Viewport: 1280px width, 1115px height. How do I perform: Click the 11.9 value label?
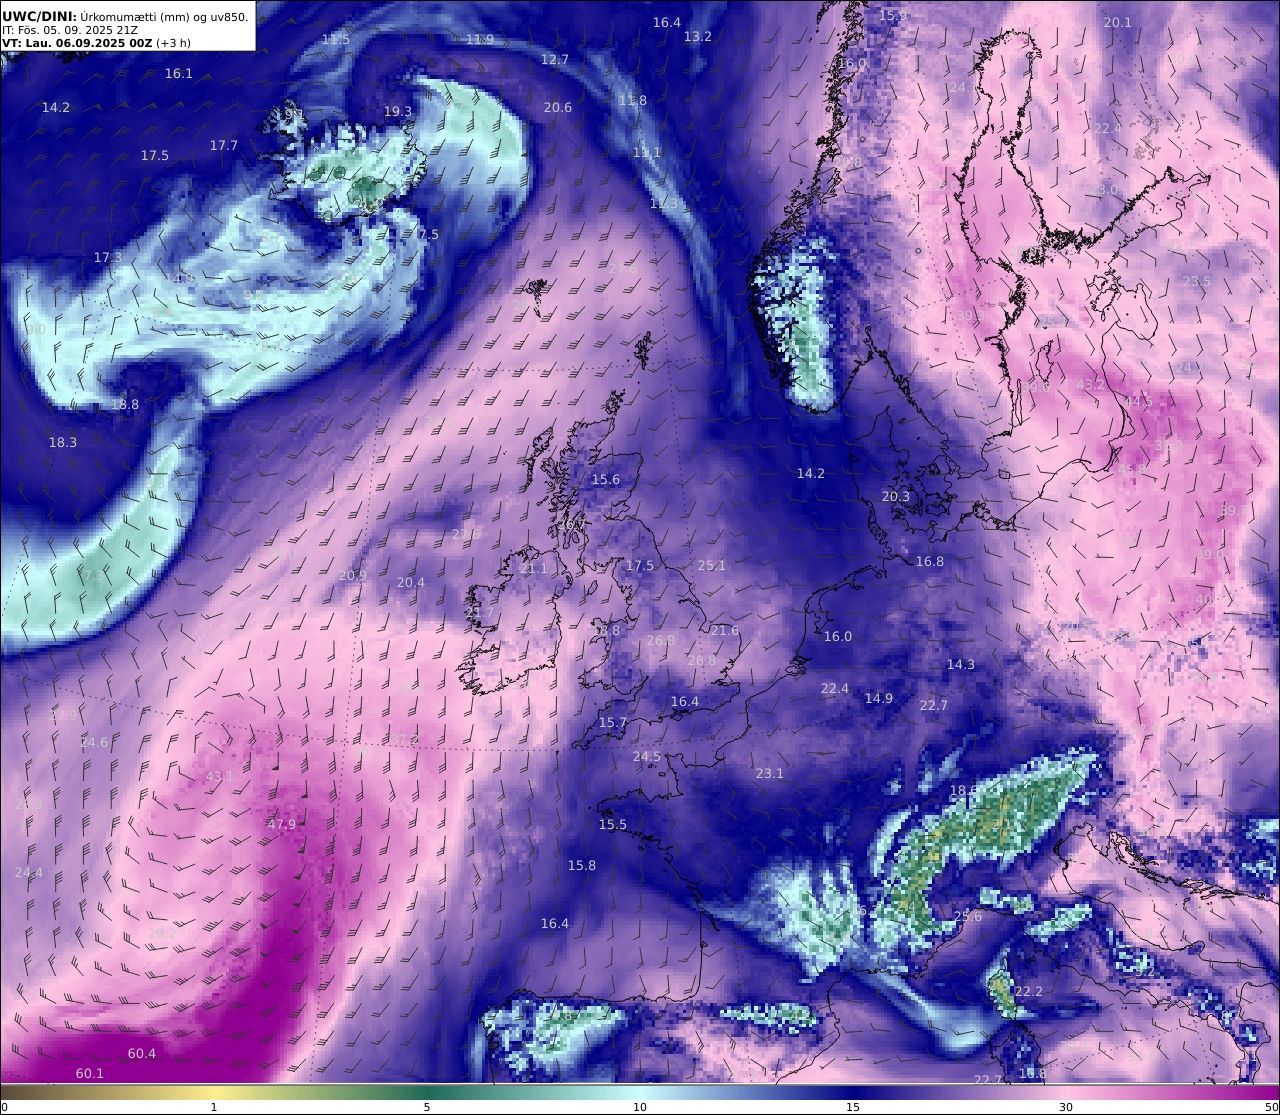pyautogui.click(x=480, y=39)
